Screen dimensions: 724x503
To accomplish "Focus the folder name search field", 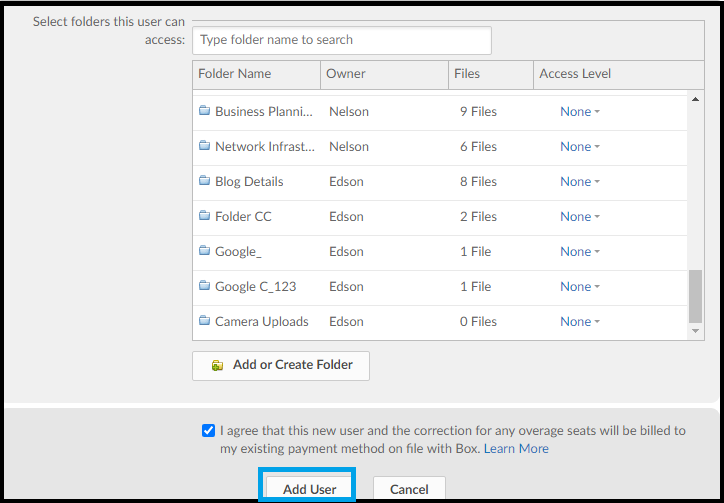I will pos(342,40).
